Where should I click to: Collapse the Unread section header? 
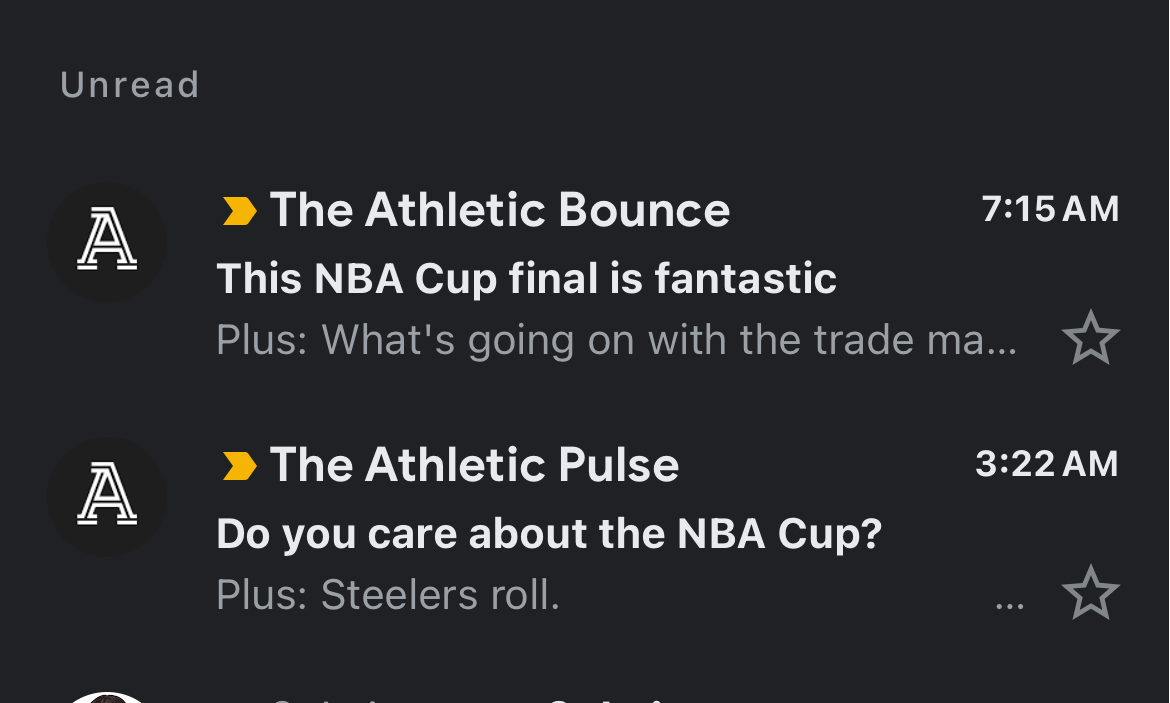point(130,85)
